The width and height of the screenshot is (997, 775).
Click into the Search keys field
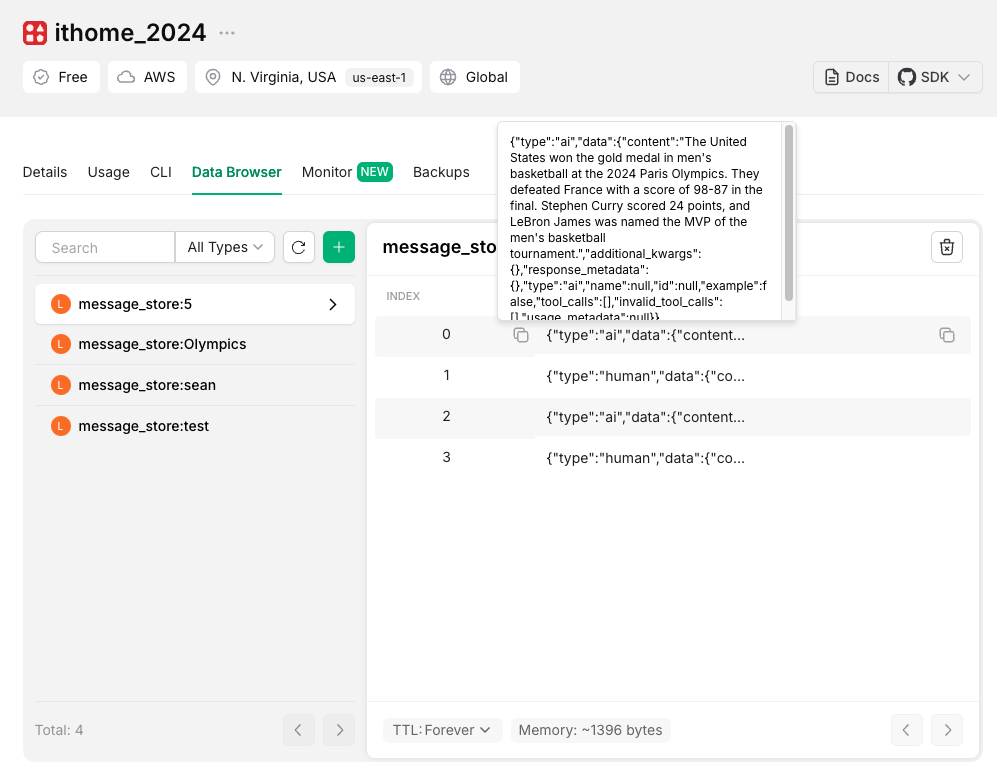105,247
